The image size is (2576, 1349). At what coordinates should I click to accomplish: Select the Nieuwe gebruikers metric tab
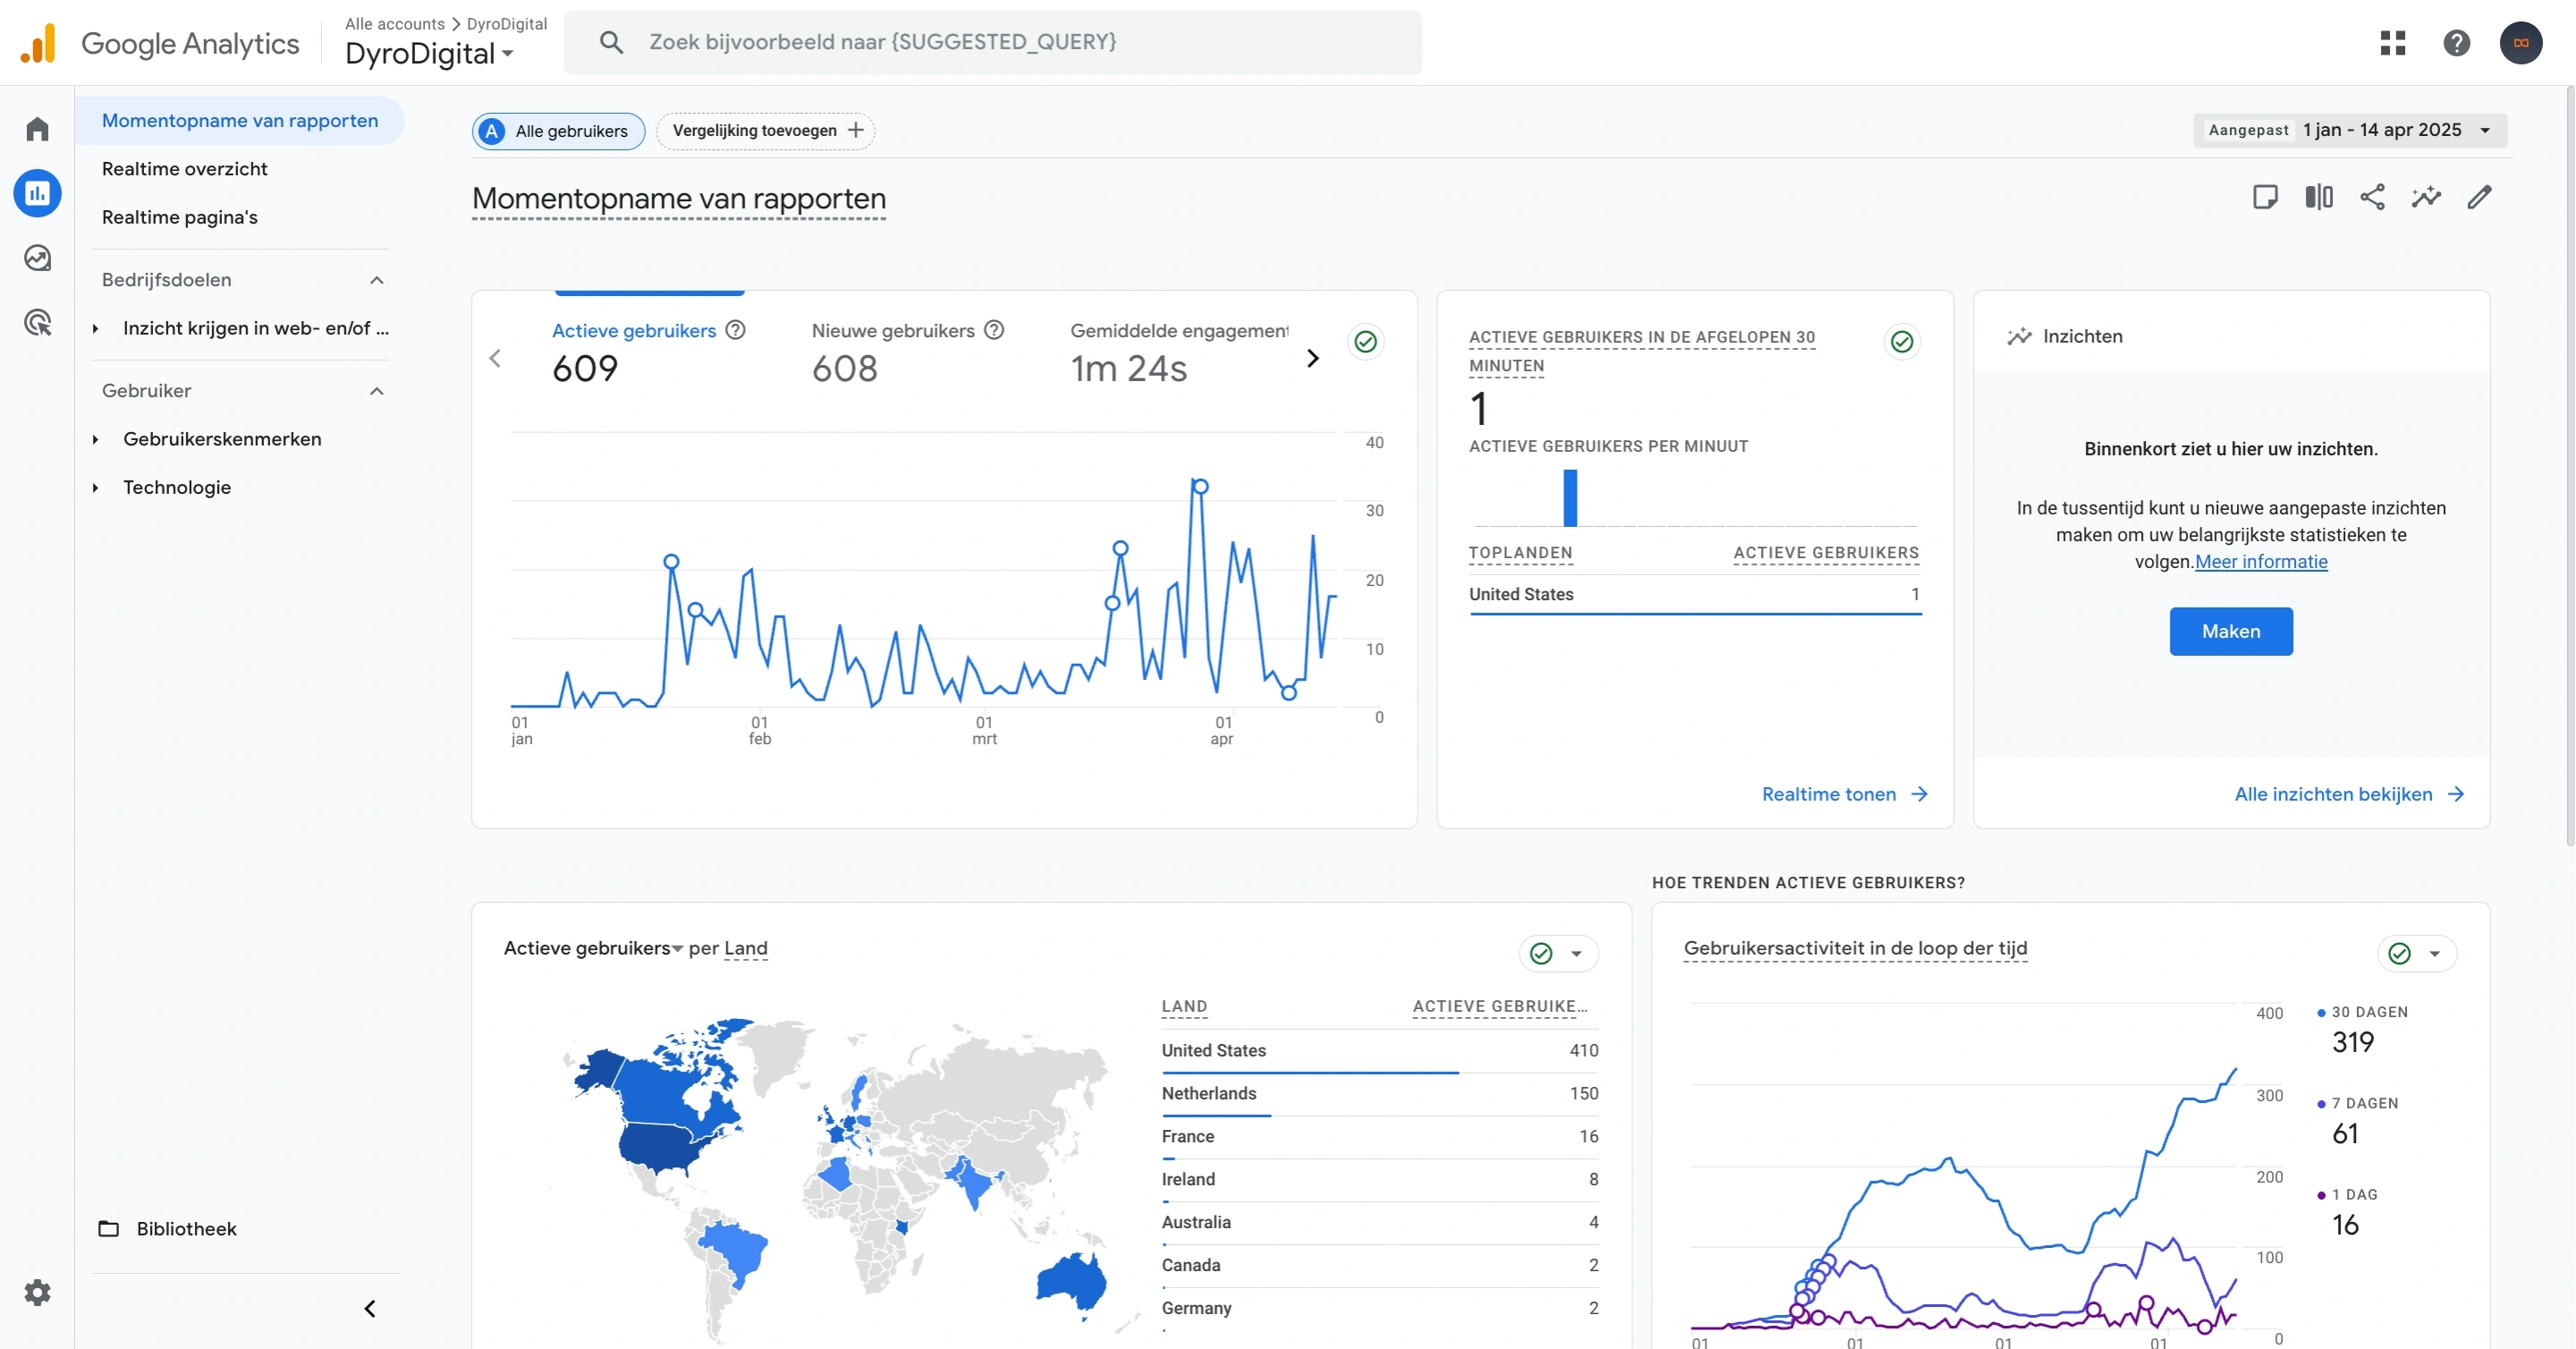[907, 354]
